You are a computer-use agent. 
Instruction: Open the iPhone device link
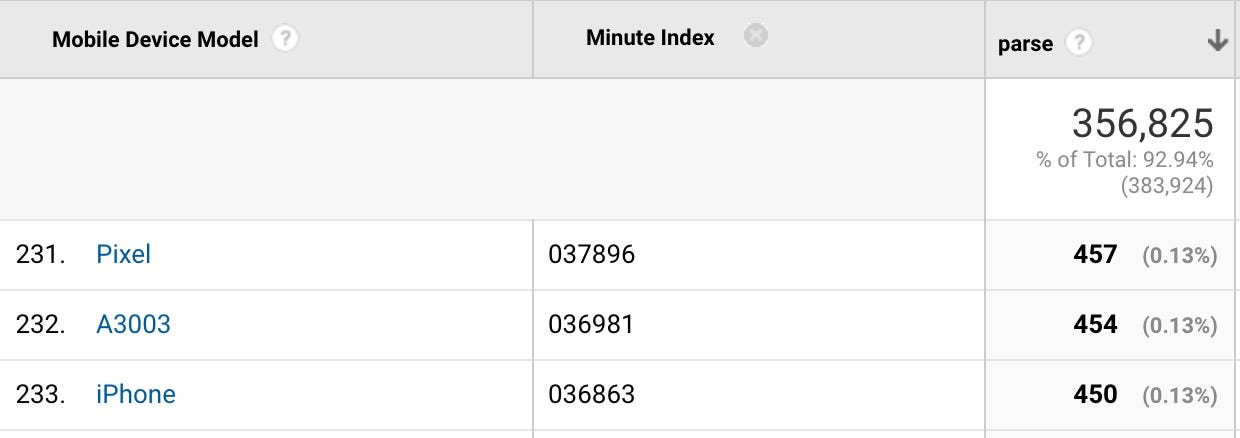pyautogui.click(x=135, y=394)
